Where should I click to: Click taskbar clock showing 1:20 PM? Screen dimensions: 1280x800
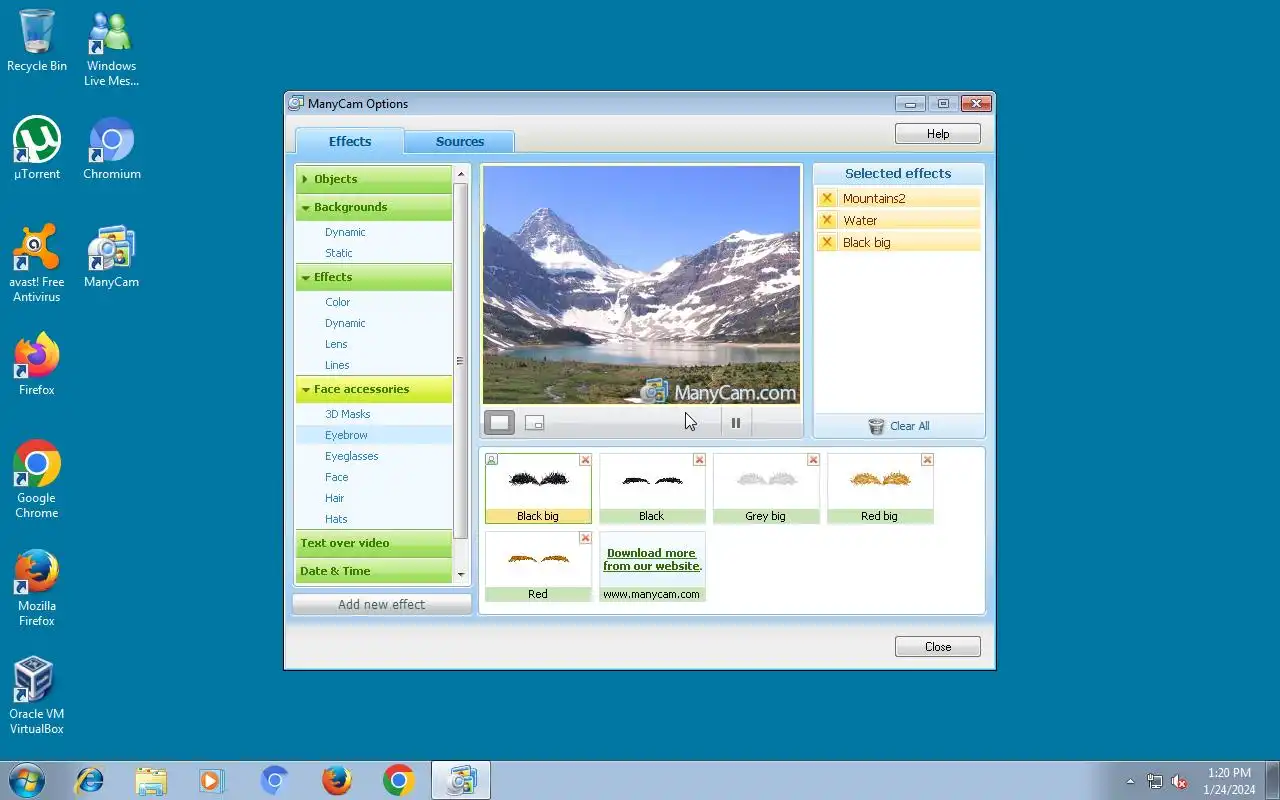click(x=1229, y=781)
